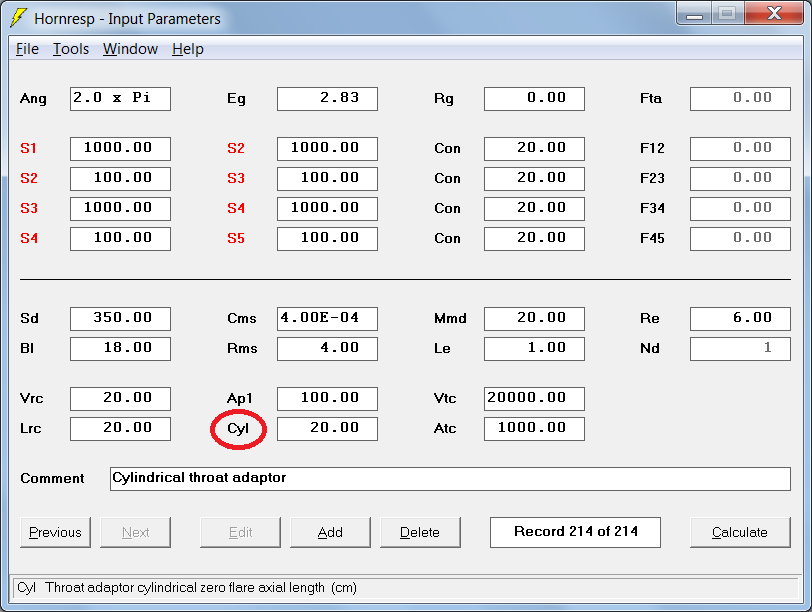The width and height of the screenshot is (812, 612).
Task: Click the Previous record button
Action: (x=55, y=532)
